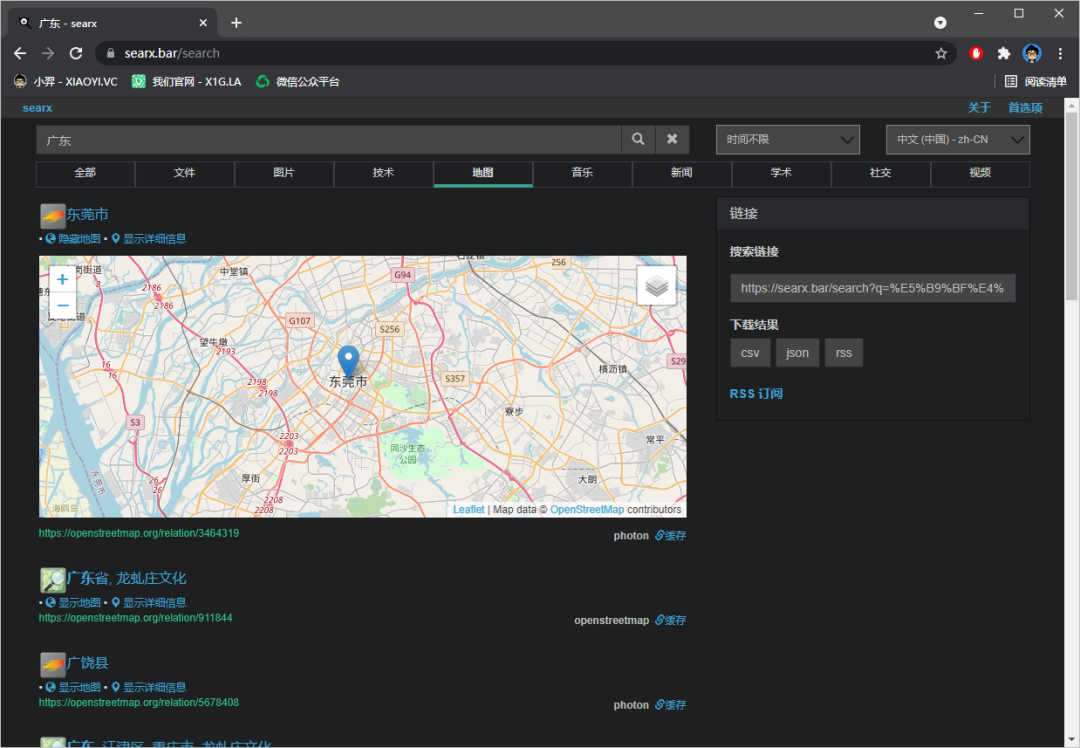Open the 首选项 preferences link
The height and width of the screenshot is (748, 1080).
point(1025,108)
